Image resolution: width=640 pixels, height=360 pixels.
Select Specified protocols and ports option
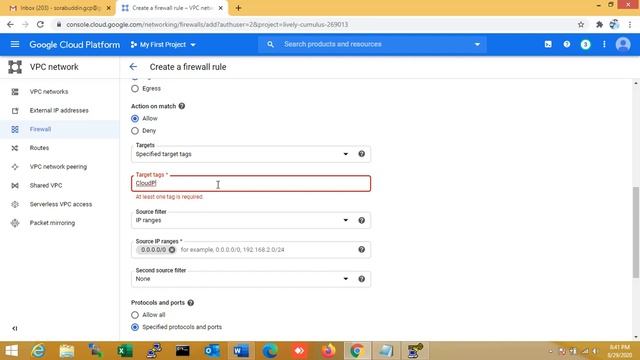pos(135,327)
